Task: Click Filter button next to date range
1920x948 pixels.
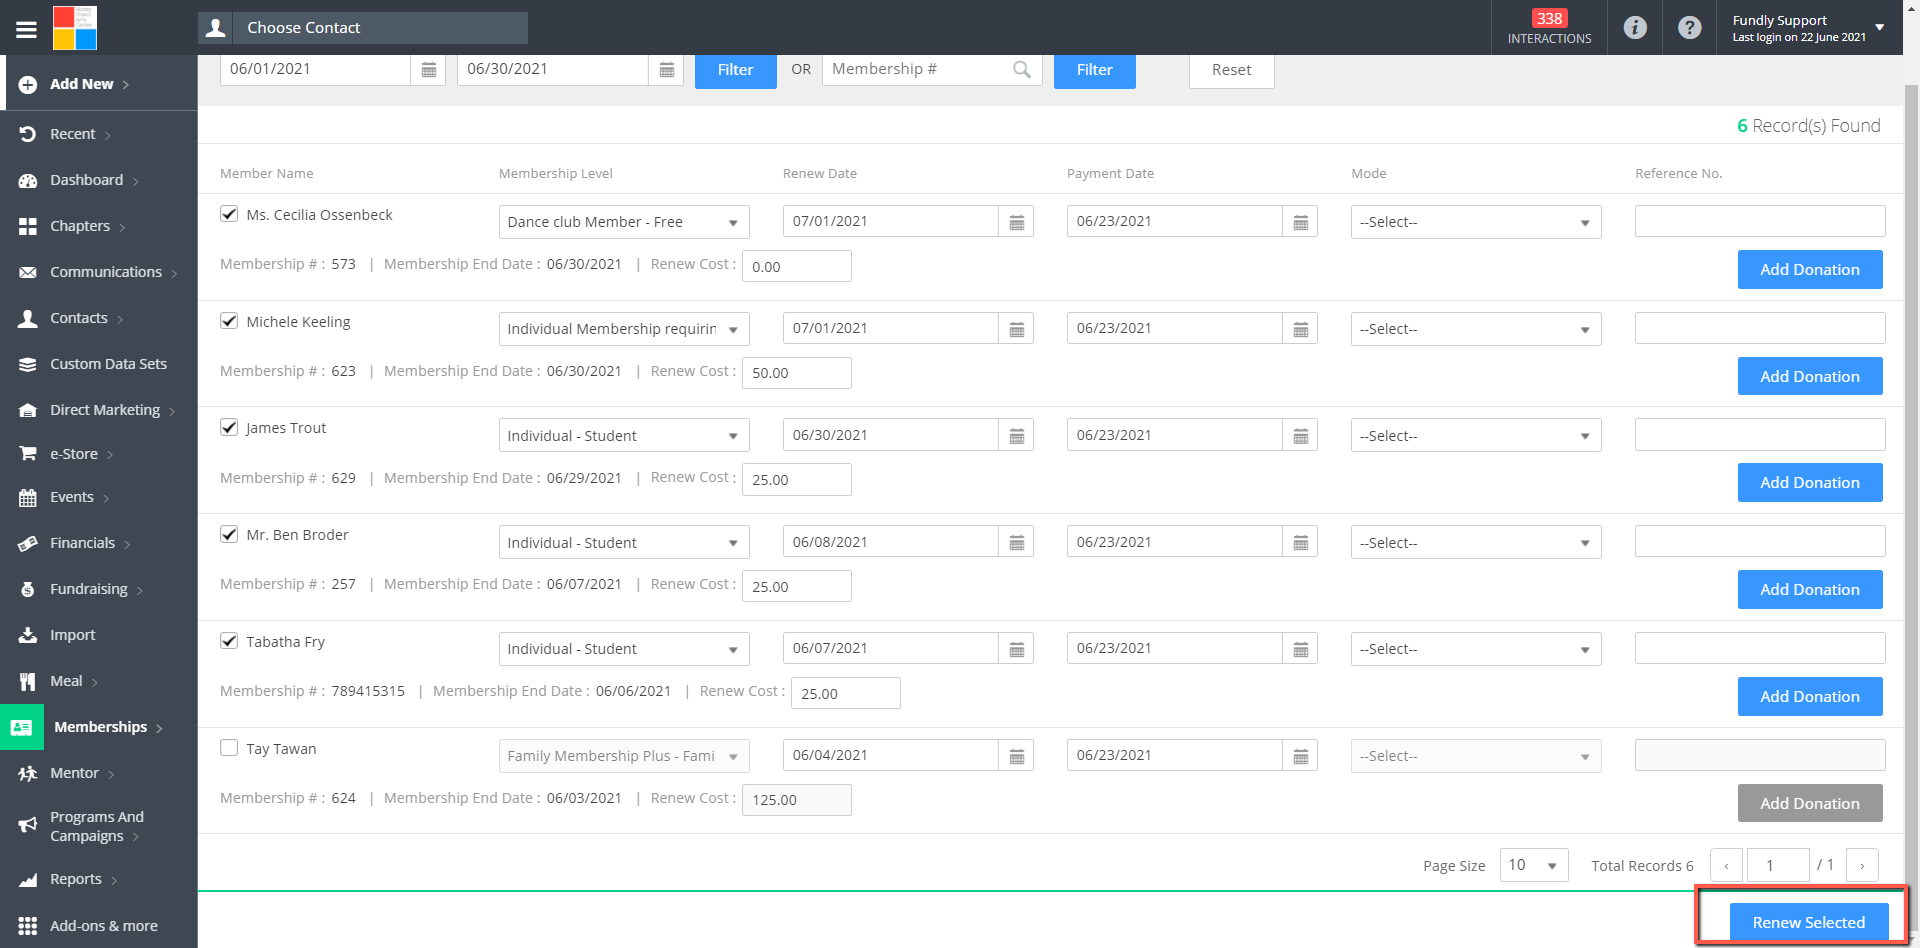Action: coord(735,70)
